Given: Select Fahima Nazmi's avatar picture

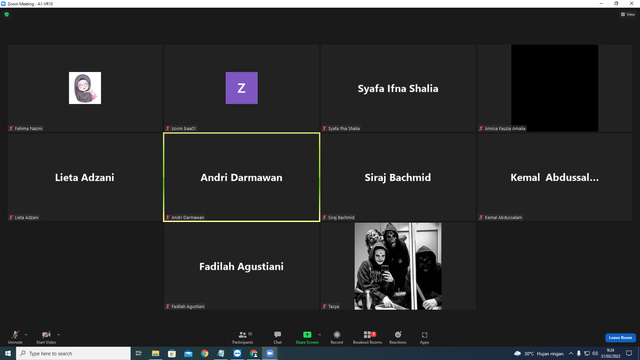Looking at the screenshot, I should [85, 88].
